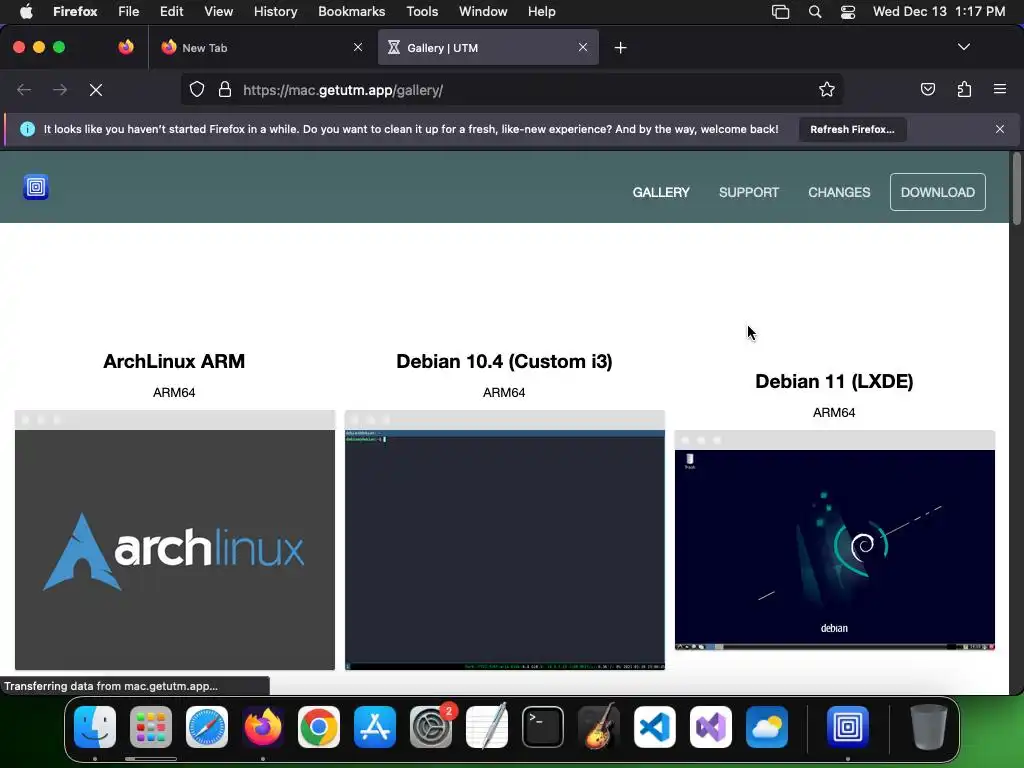Viewport: 1024px width, 768px height.
Task: Open the SUPPORT page link
Action: click(x=748, y=192)
